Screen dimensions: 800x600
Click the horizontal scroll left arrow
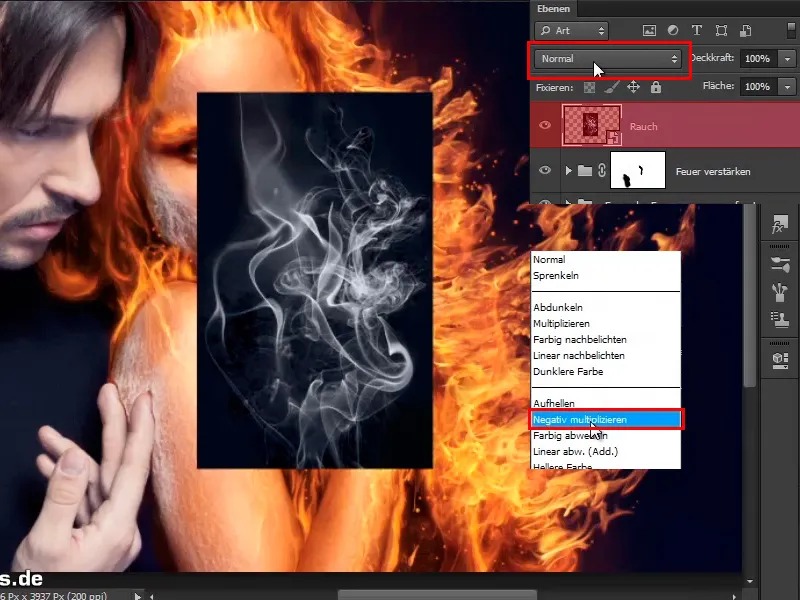pyautogui.click(x=152, y=595)
